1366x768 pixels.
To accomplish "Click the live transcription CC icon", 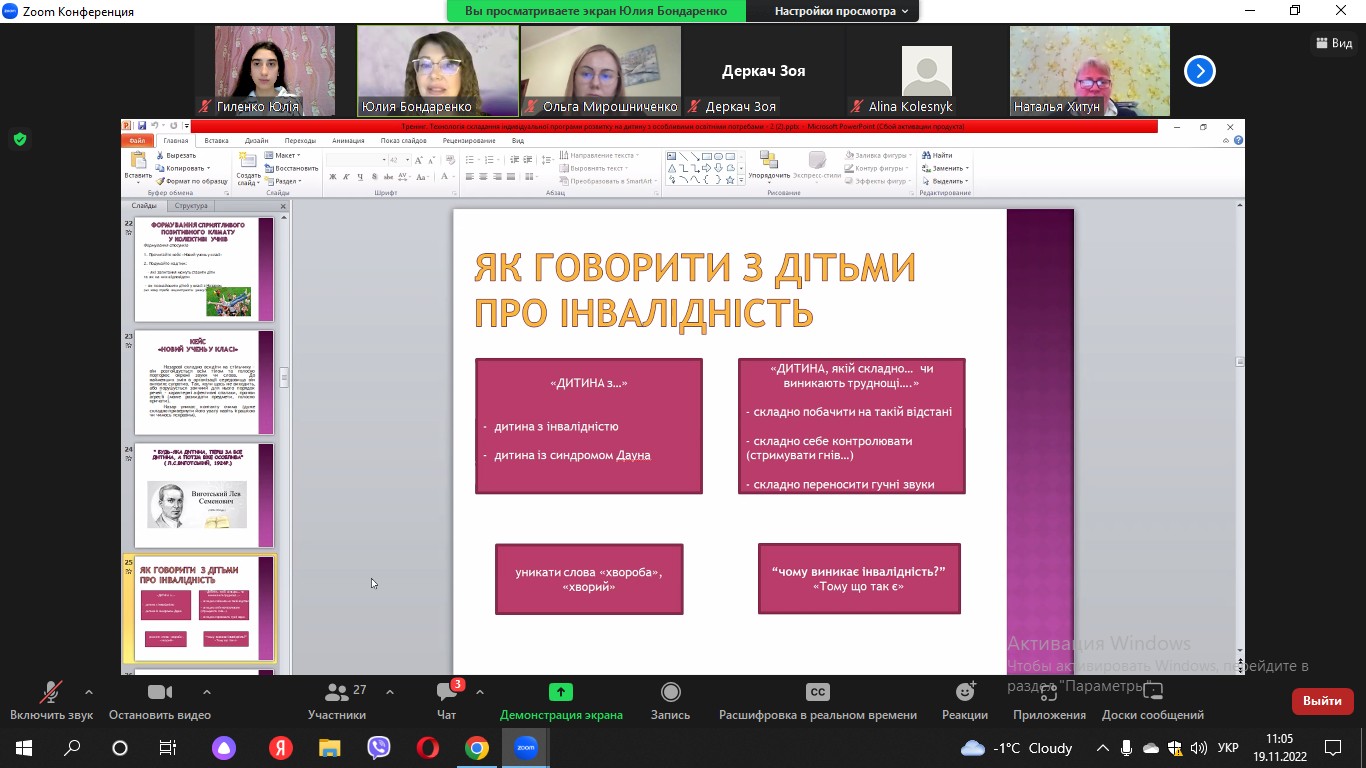I will [x=817, y=693].
